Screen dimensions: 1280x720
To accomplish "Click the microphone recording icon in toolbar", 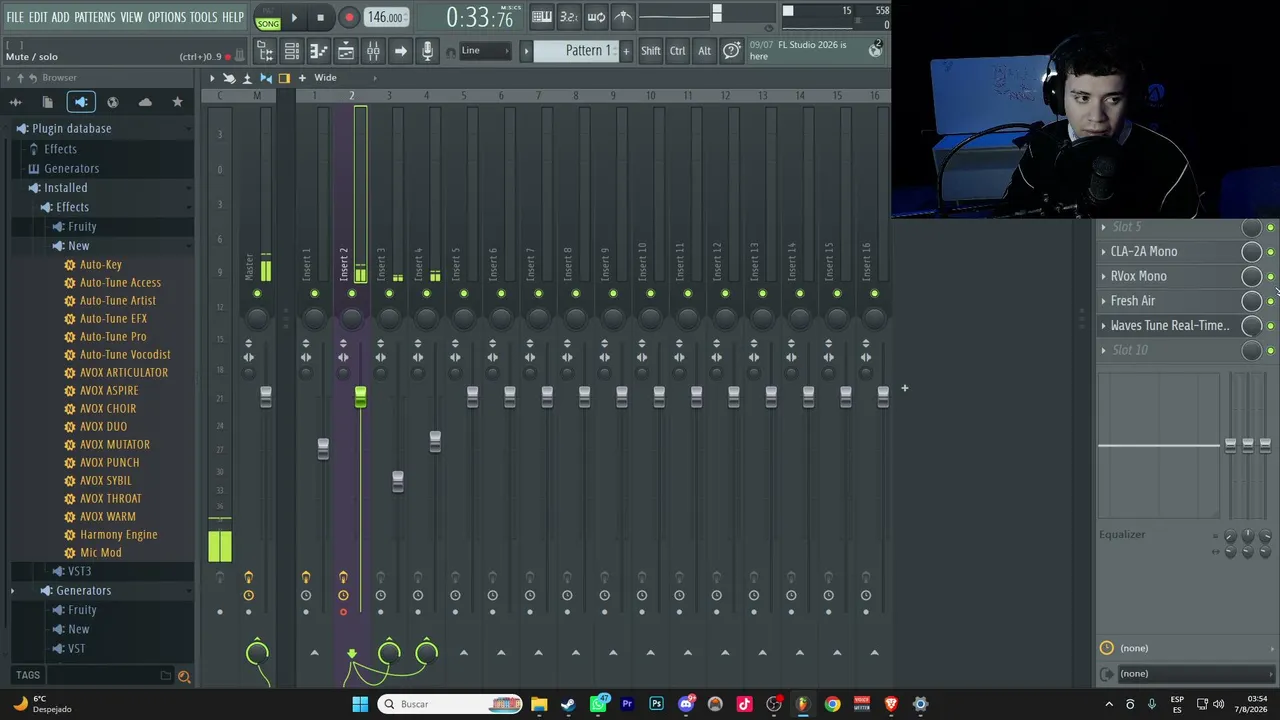I will click(x=427, y=51).
